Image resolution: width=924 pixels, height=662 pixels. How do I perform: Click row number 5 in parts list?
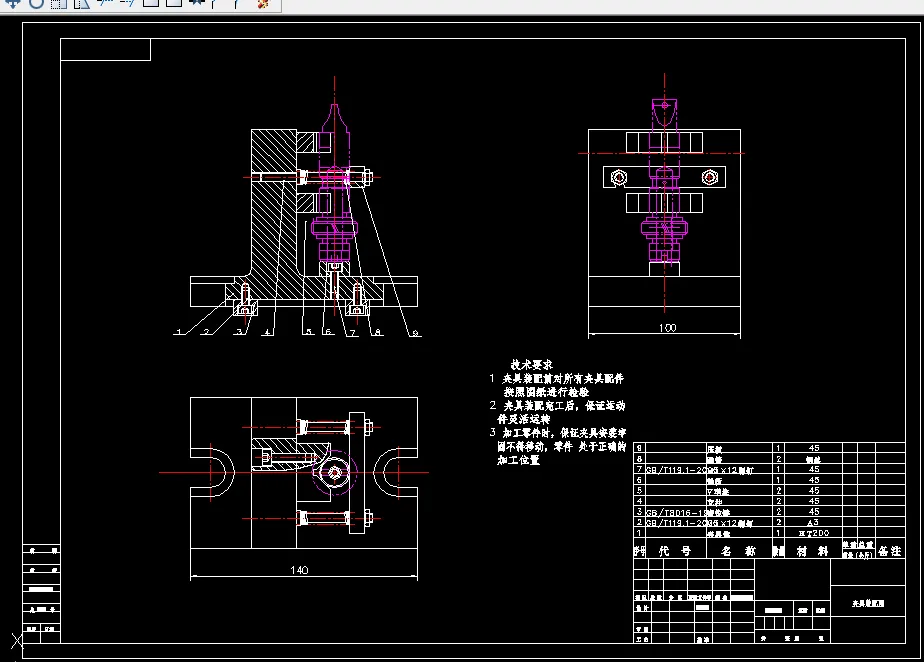coord(639,490)
